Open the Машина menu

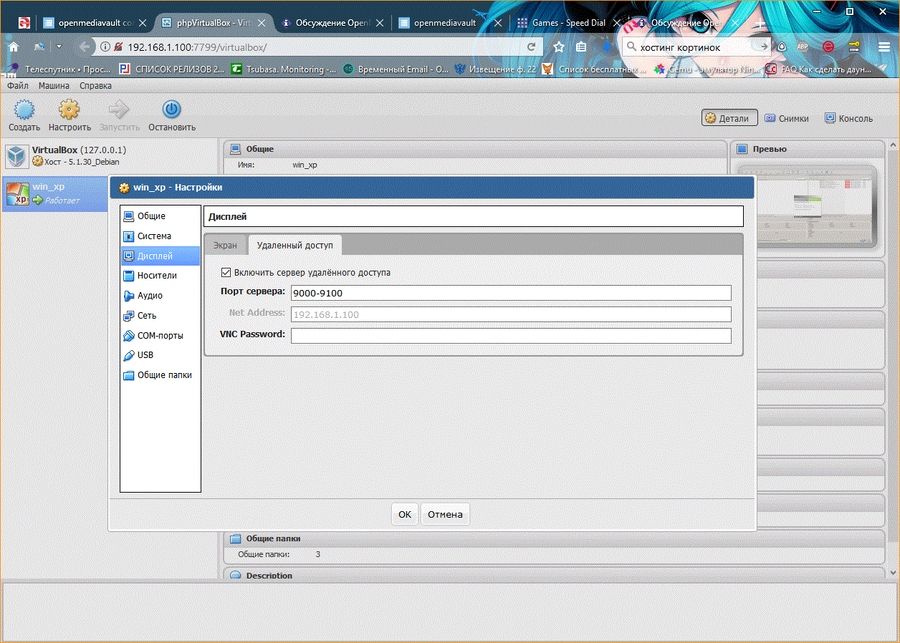pyautogui.click(x=54, y=86)
